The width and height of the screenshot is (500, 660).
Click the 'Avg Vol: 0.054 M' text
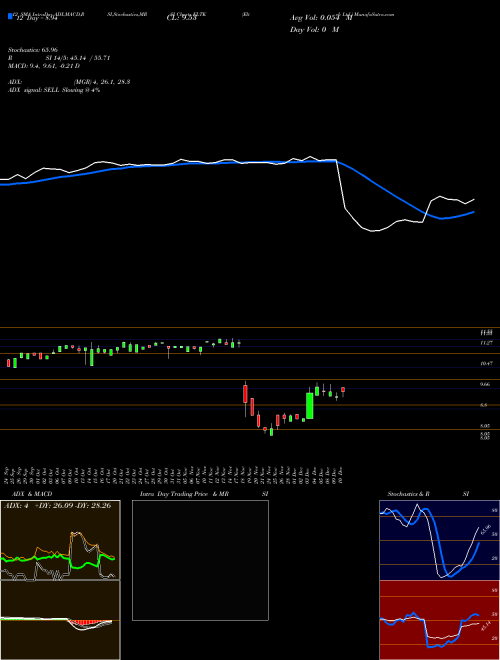(x=321, y=18)
